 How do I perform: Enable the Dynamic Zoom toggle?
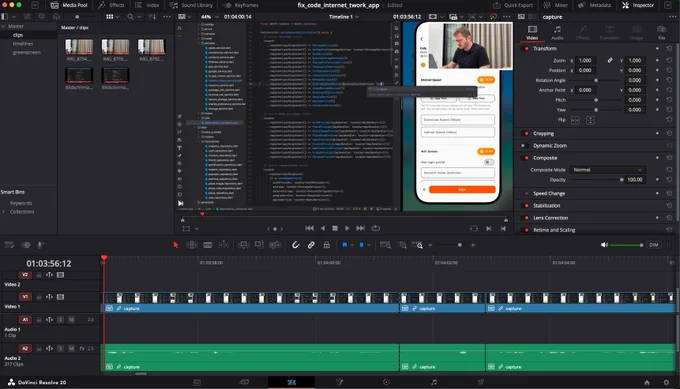tap(524, 146)
